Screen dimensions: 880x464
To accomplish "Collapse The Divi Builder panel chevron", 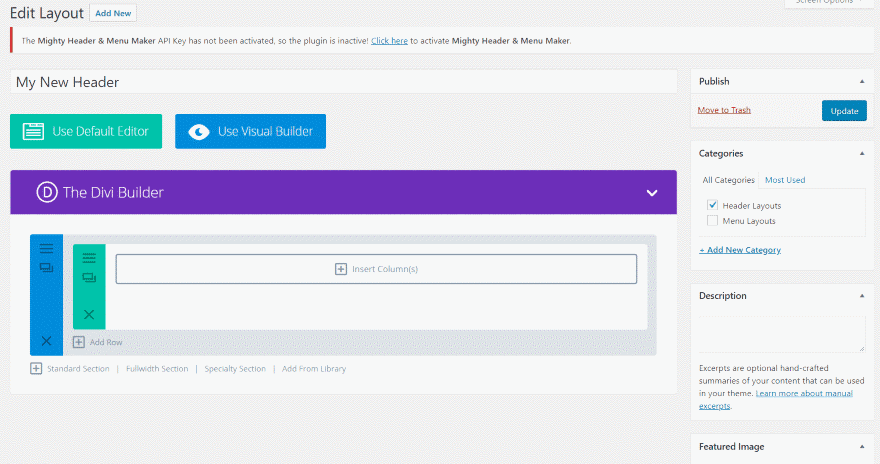I will pyautogui.click(x=652, y=192).
